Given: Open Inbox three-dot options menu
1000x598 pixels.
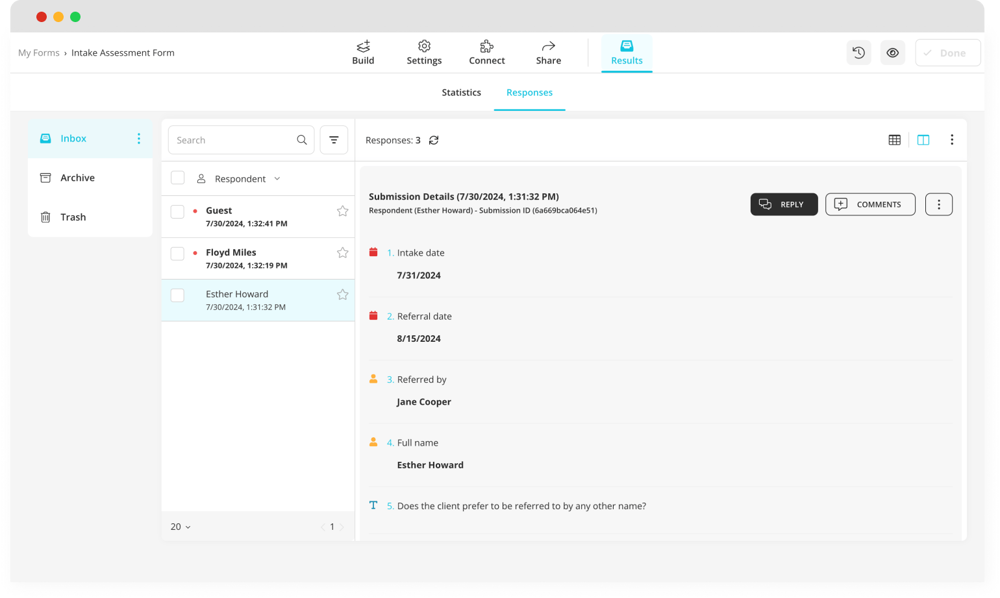Looking at the screenshot, I should click(139, 139).
